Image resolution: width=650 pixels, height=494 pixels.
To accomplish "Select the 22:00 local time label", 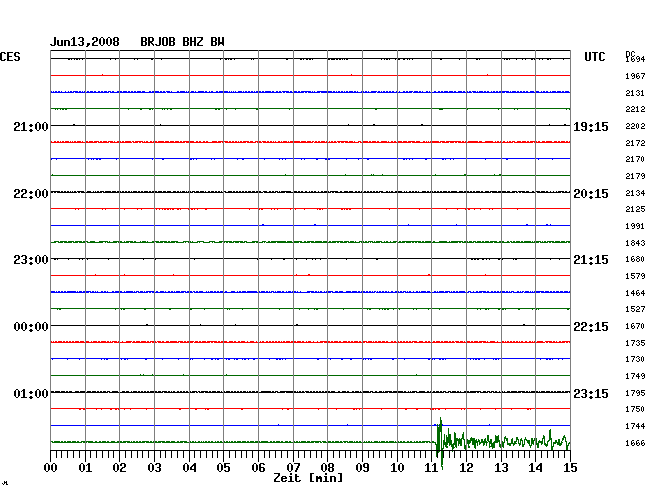I will (x=31, y=194).
